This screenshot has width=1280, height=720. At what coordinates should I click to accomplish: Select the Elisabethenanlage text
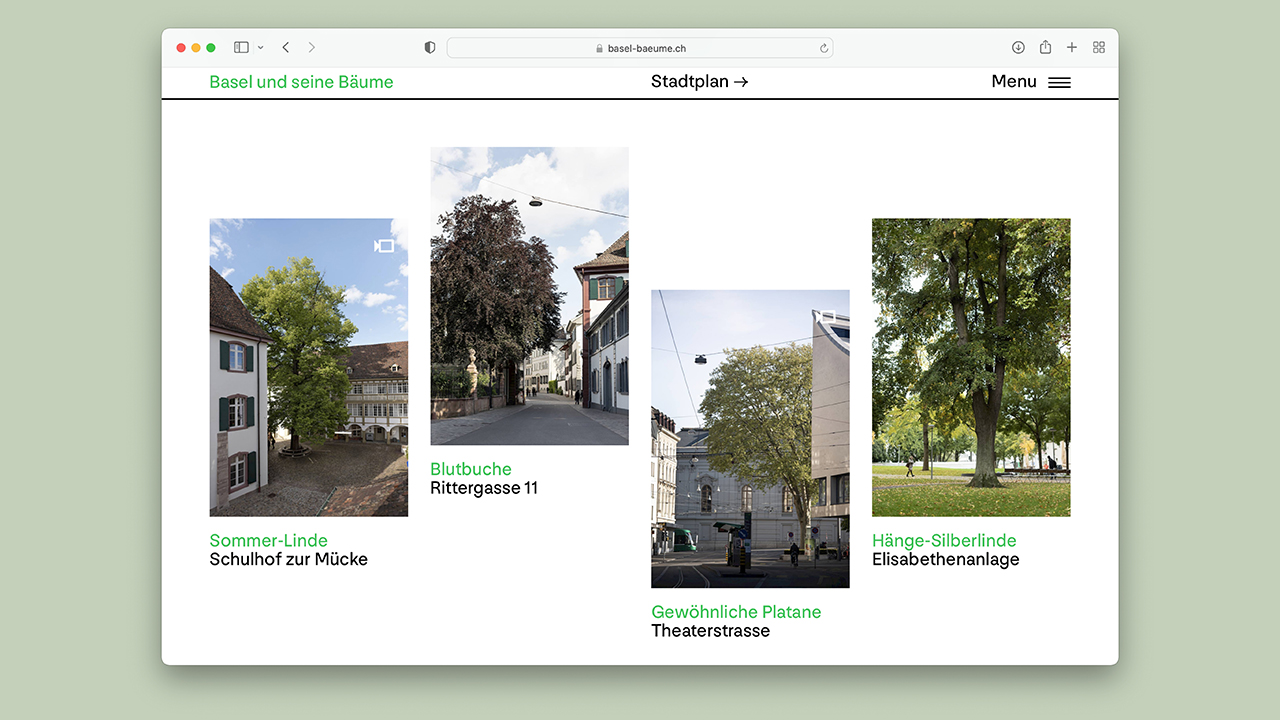[946, 560]
